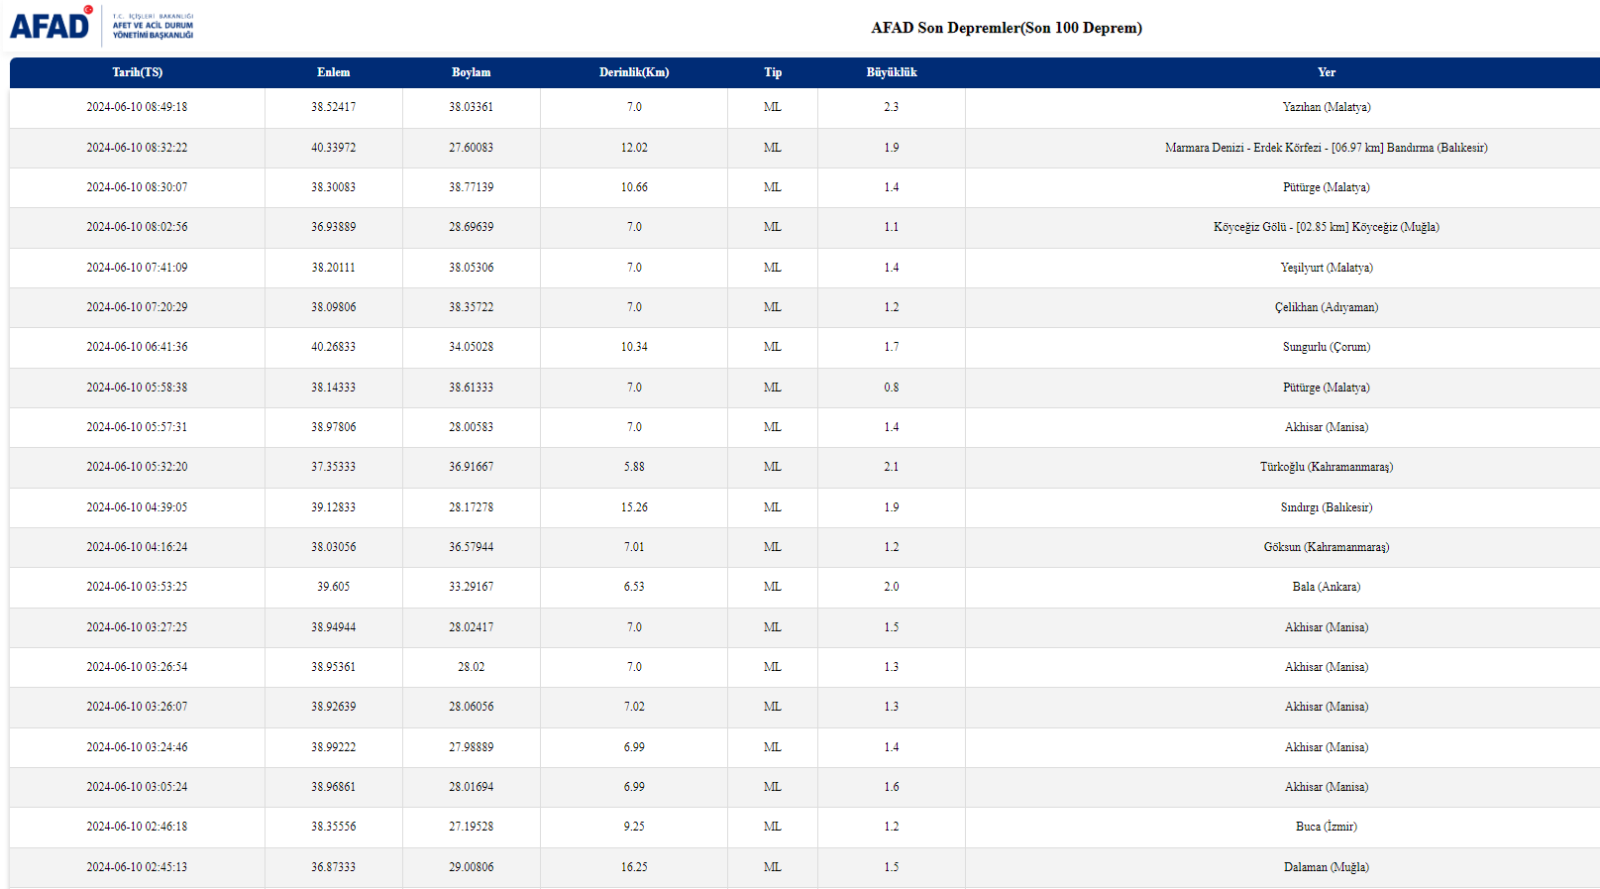Select magnitude value 1.7
The image size is (1600, 889).
891,347
